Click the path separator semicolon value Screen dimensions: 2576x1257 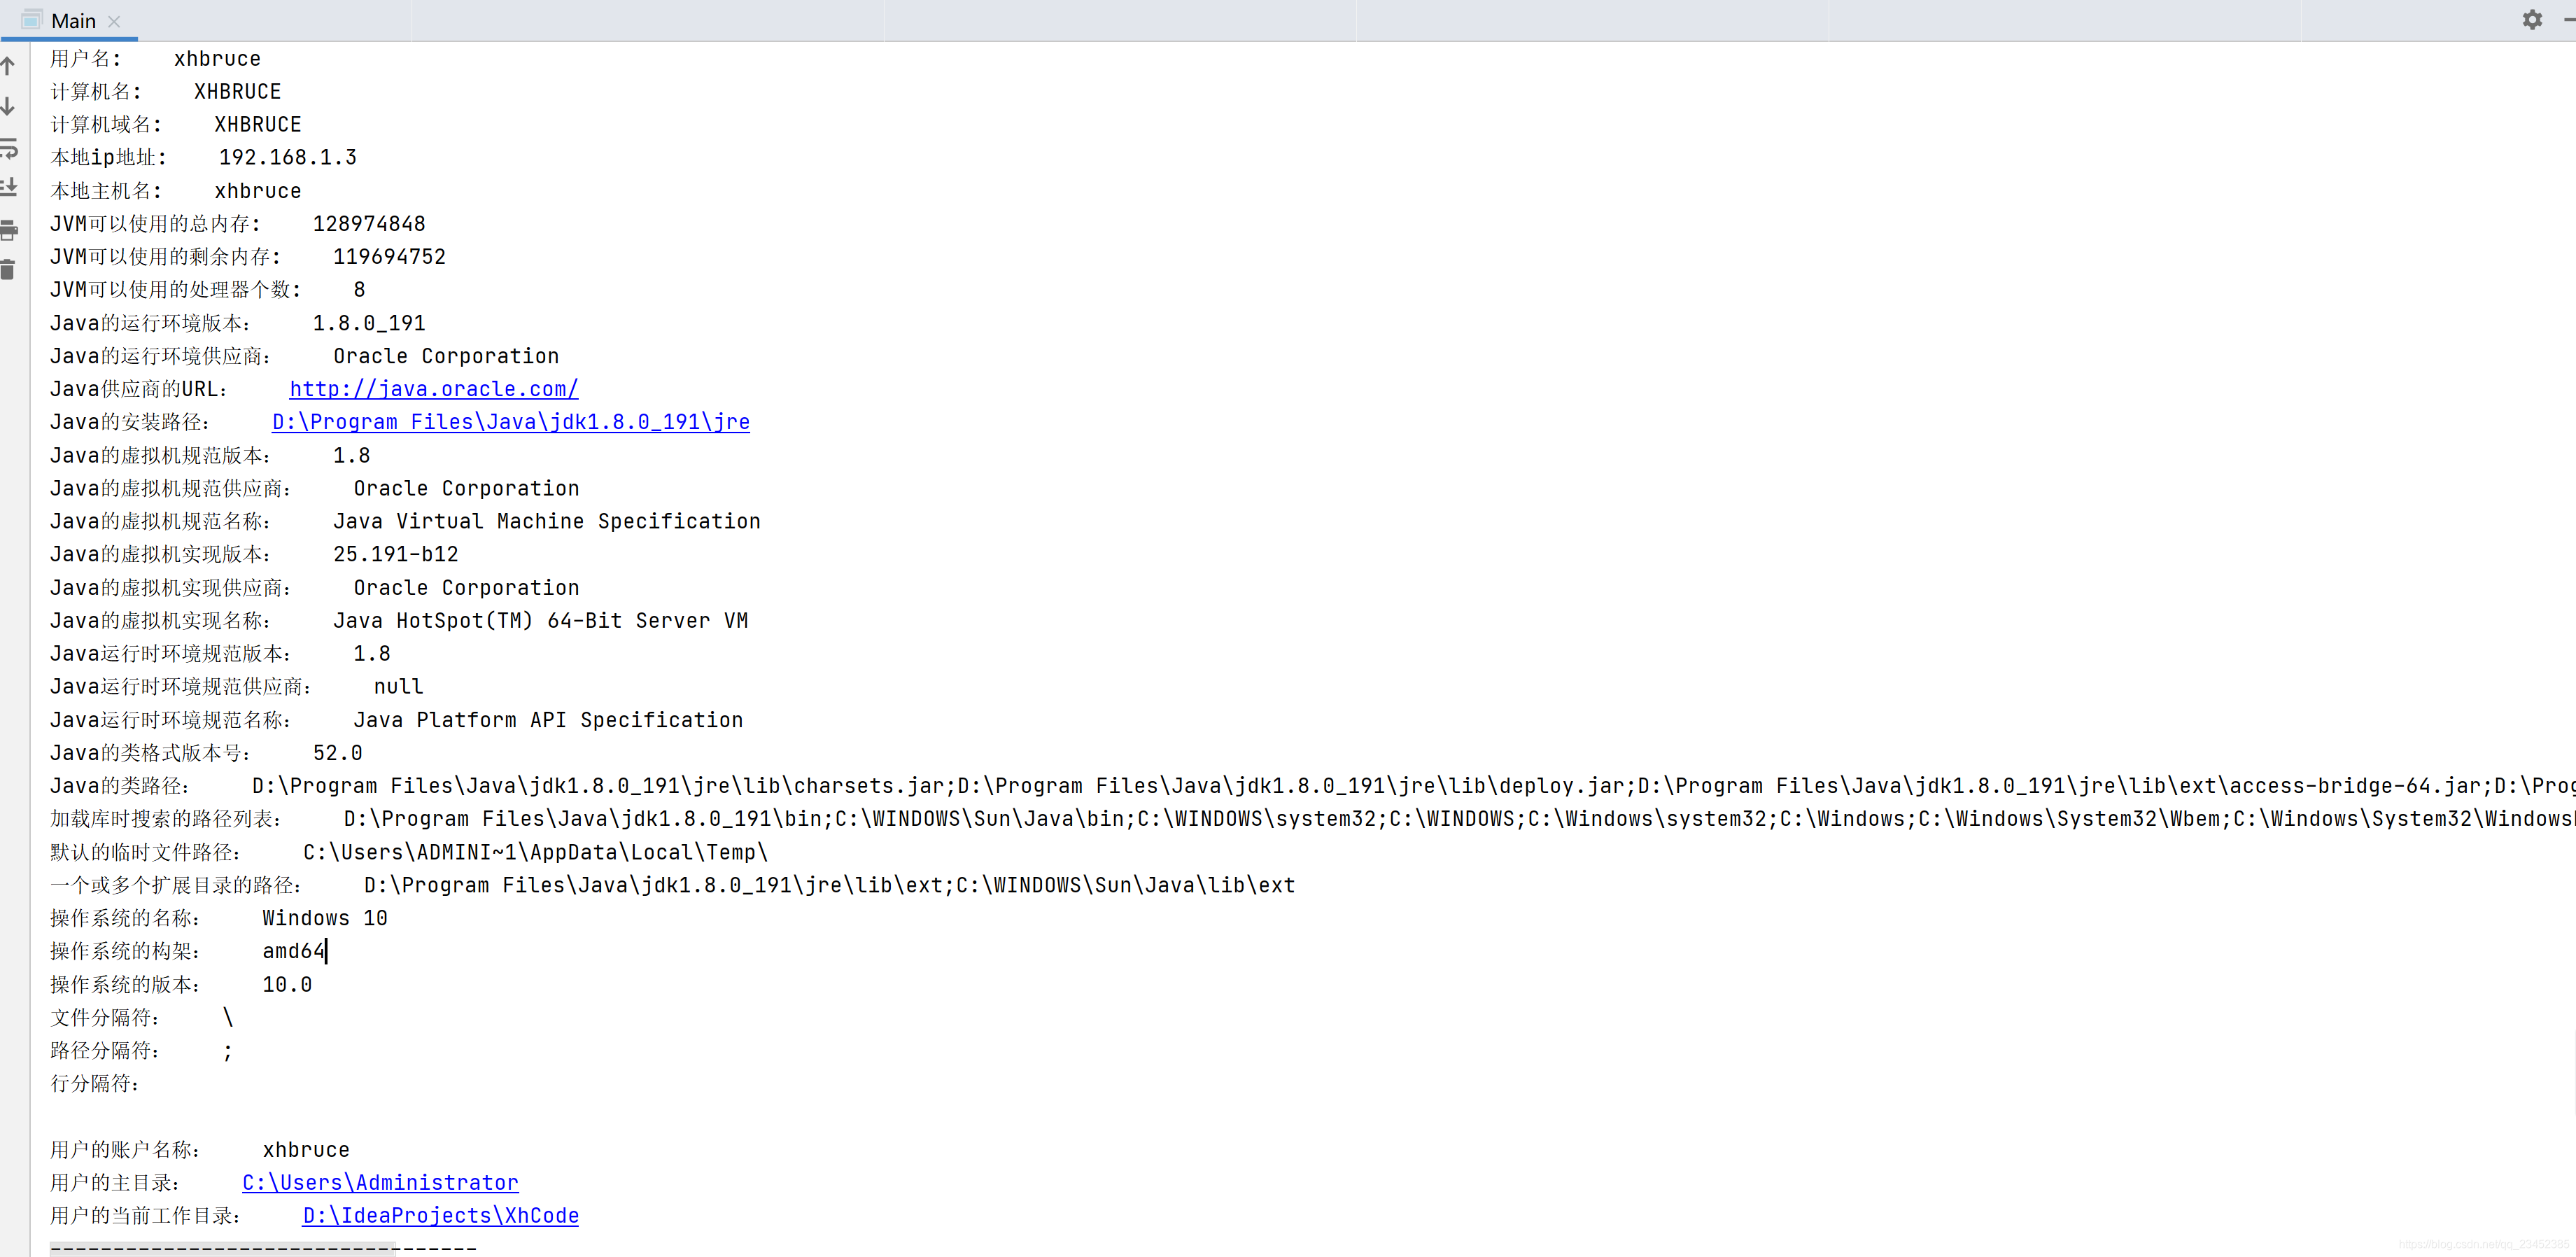tap(228, 1051)
